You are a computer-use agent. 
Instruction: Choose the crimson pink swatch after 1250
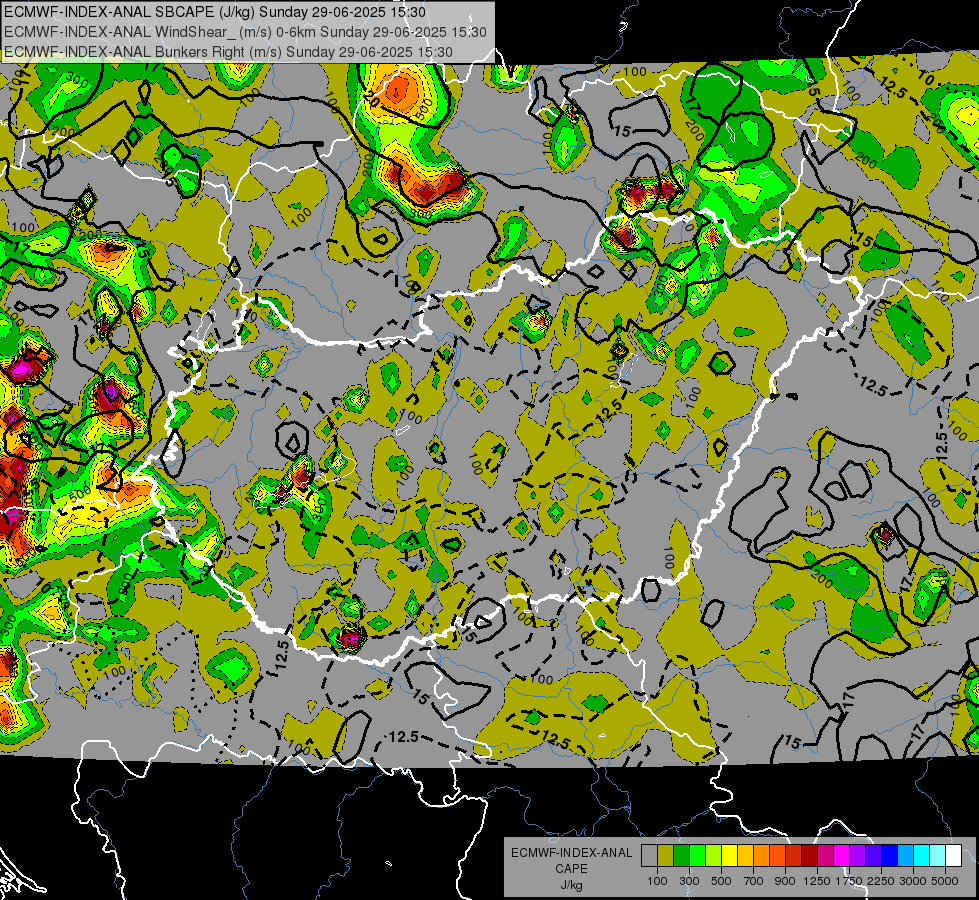point(825,855)
